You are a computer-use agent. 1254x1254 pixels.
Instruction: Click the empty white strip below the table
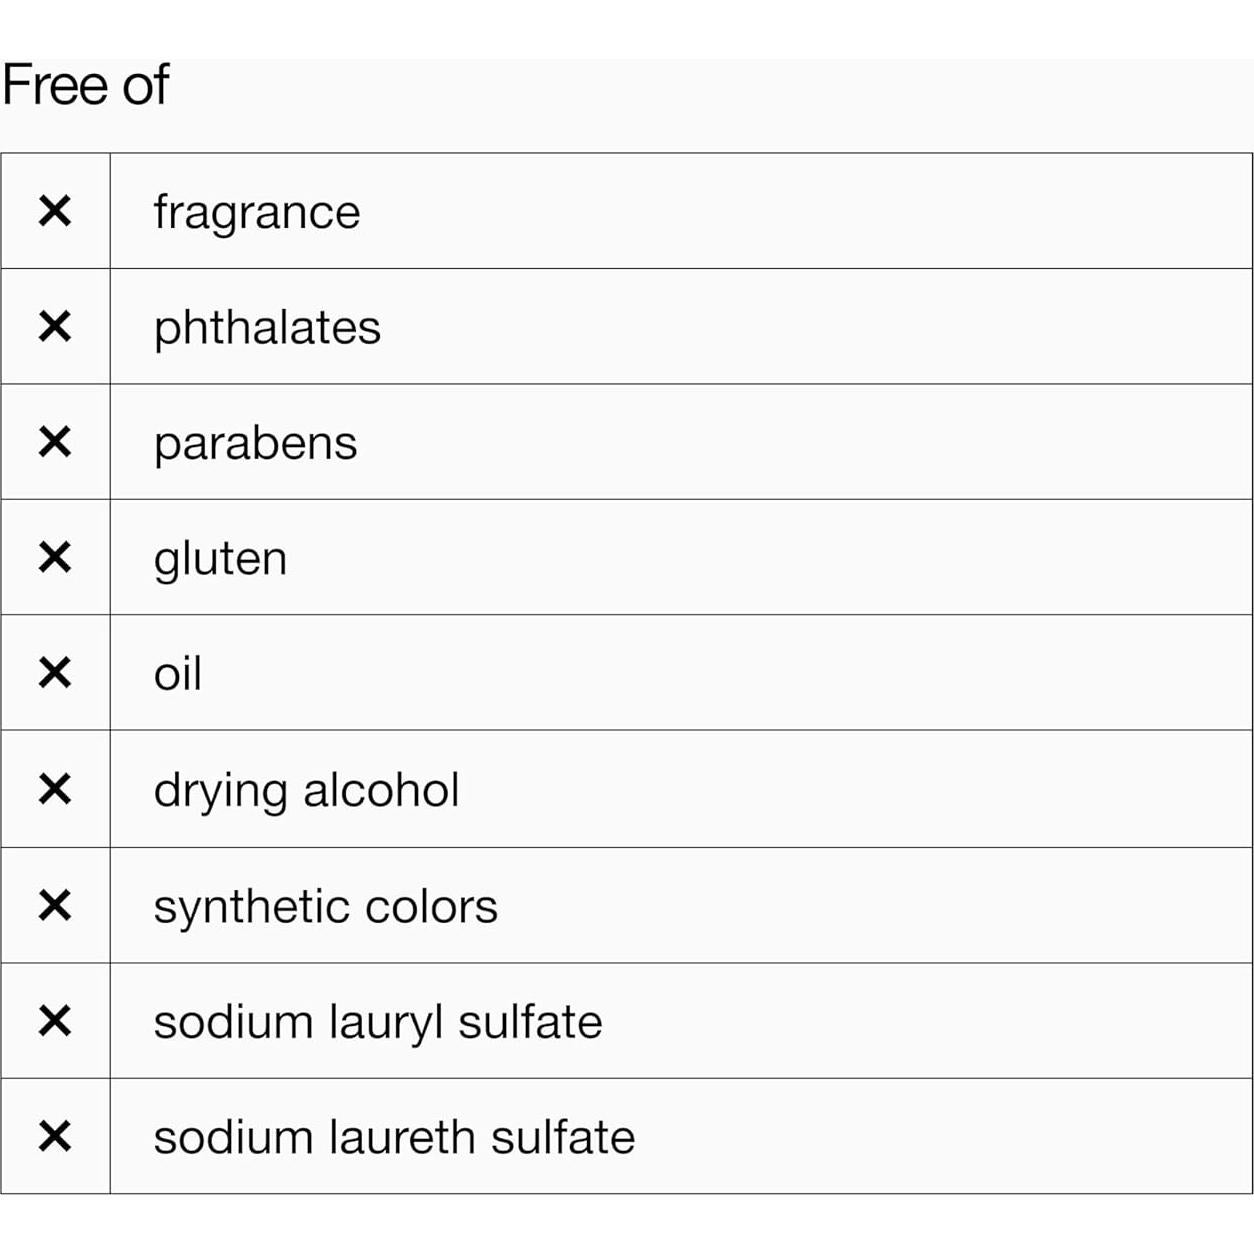627,1224
